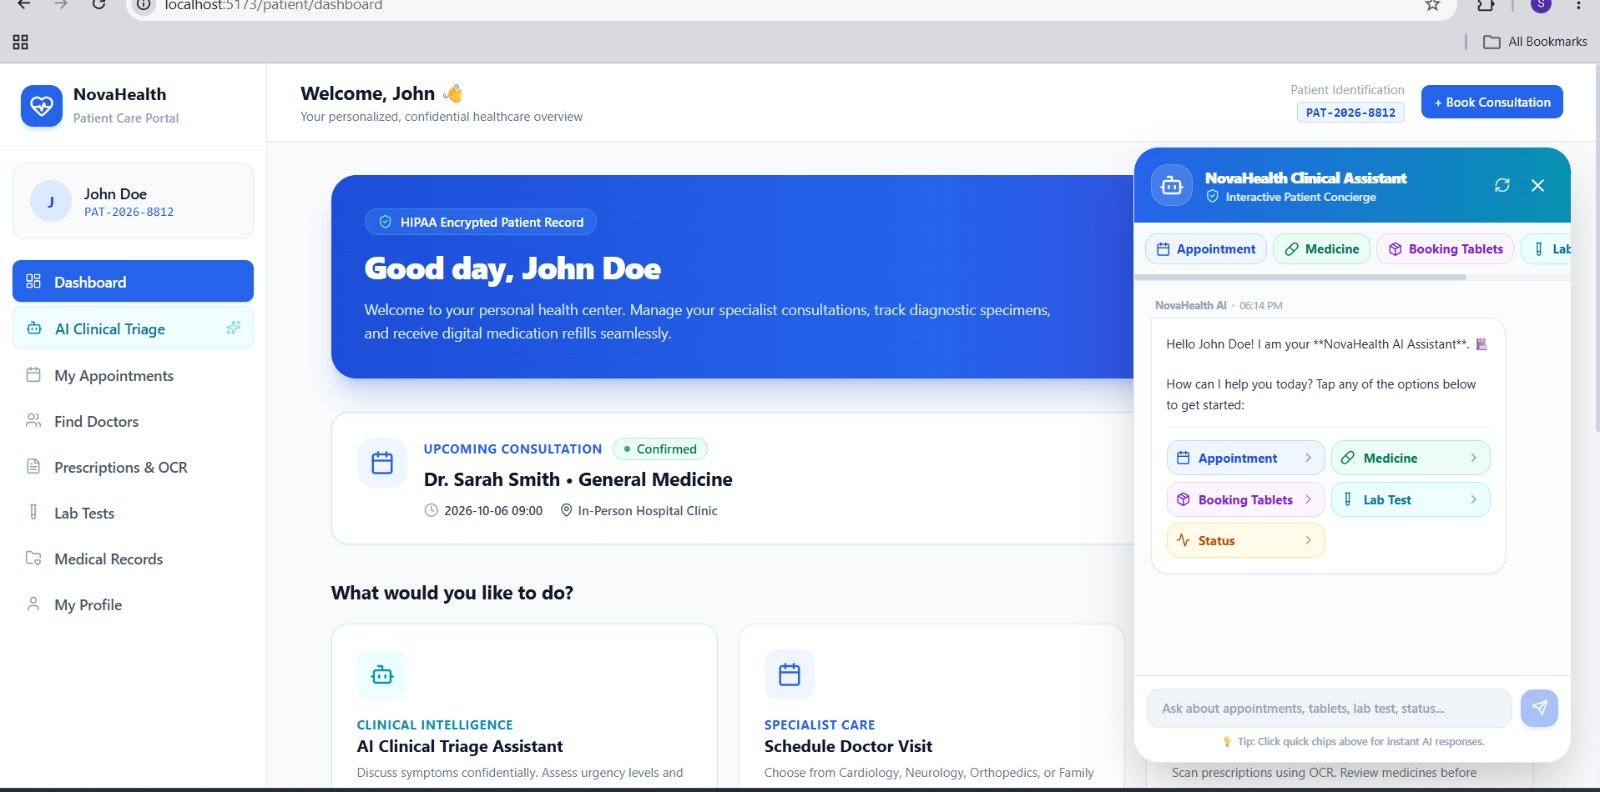This screenshot has height=792, width=1600.
Task: Click the robot icon on the Clinical Intelligence card
Action: pyautogui.click(x=382, y=675)
